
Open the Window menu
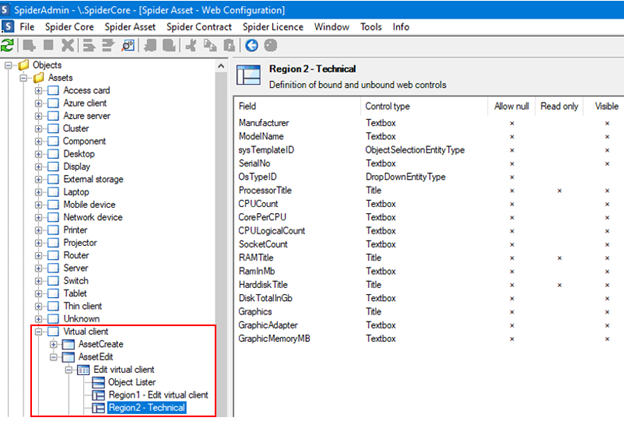pyautogui.click(x=332, y=27)
